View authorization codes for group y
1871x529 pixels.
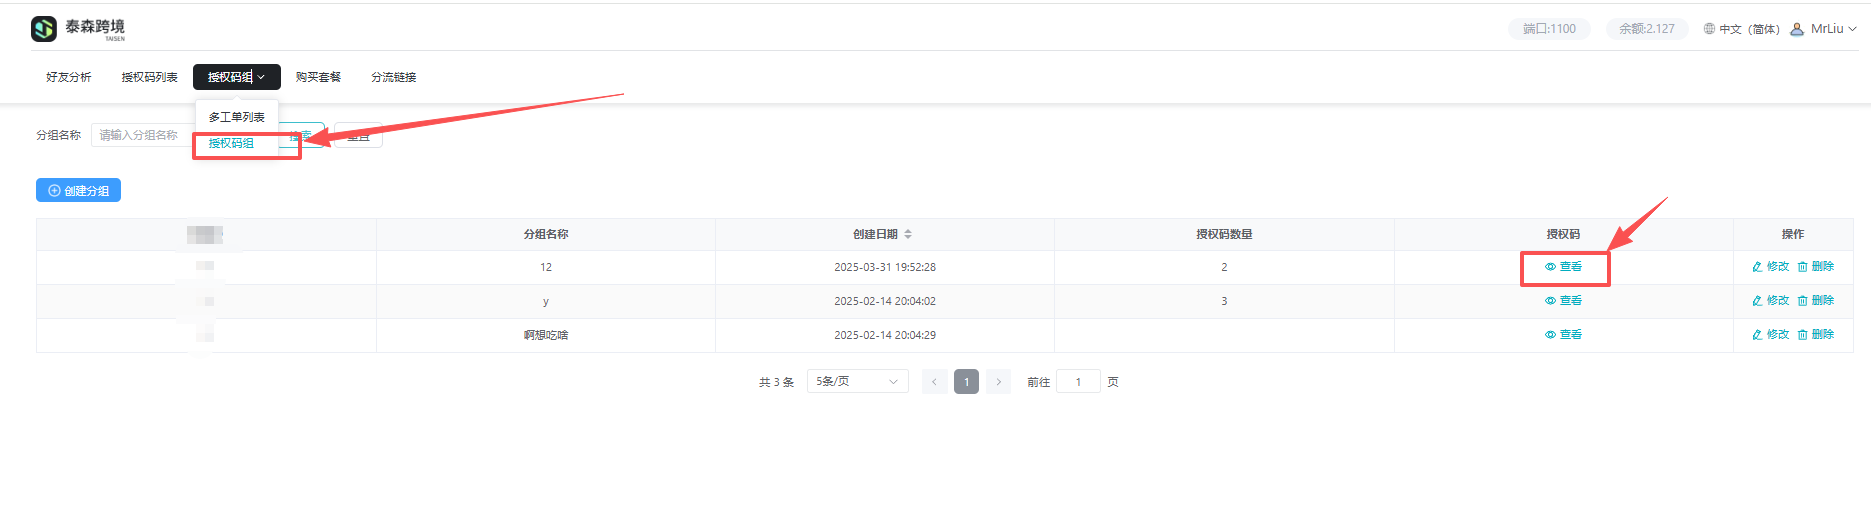click(1563, 301)
